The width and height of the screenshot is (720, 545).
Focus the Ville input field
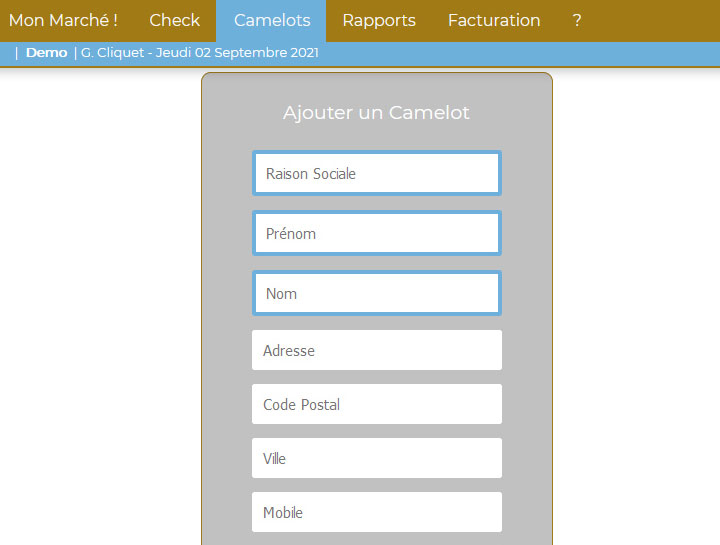377,458
